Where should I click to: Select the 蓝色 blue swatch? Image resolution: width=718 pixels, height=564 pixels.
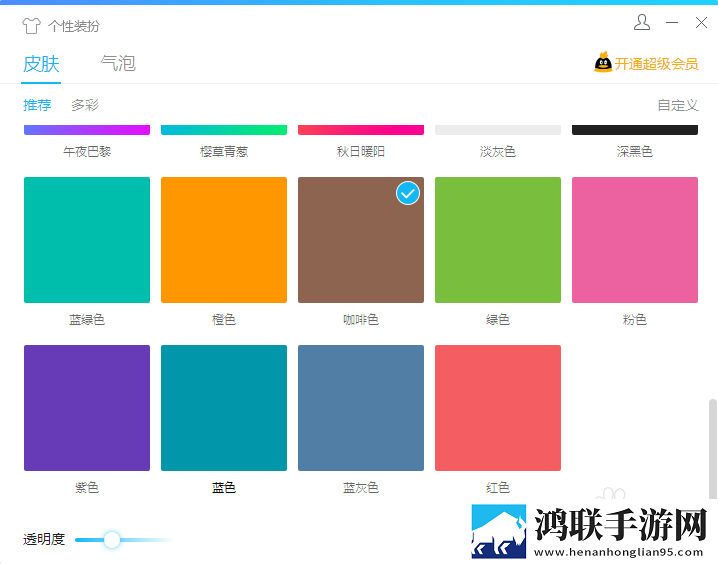[224, 408]
